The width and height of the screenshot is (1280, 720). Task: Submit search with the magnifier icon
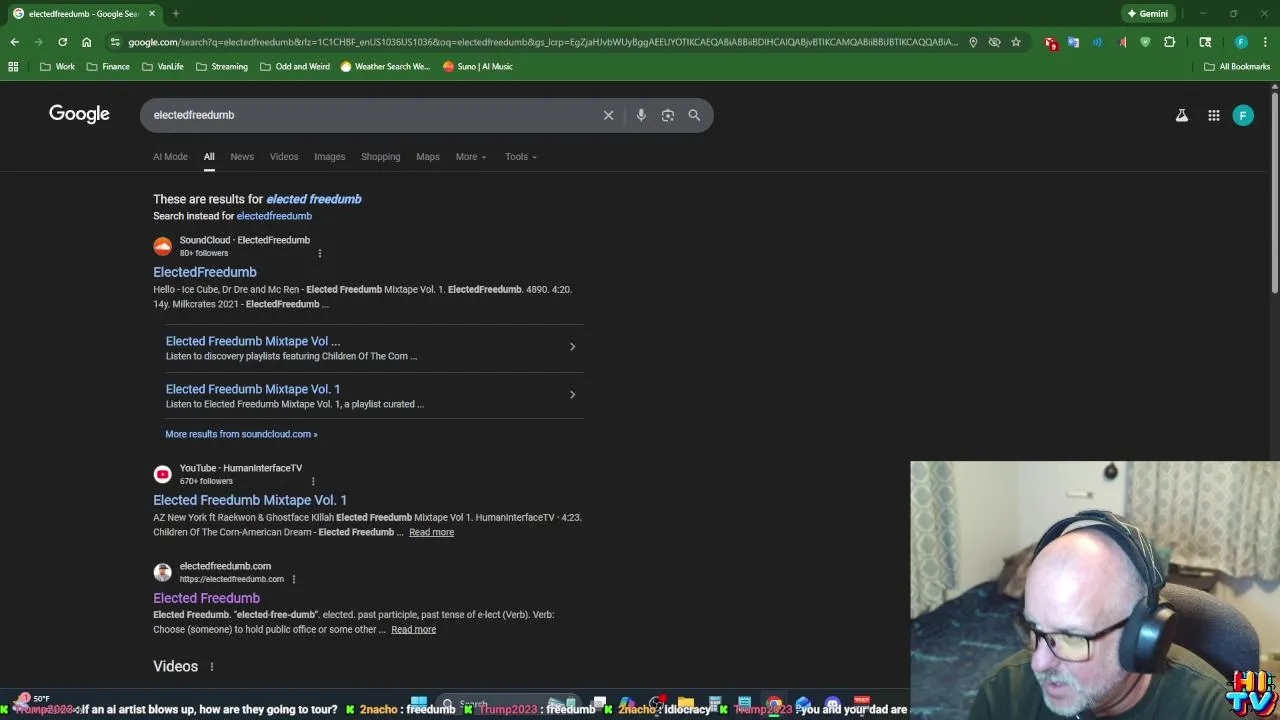click(694, 115)
